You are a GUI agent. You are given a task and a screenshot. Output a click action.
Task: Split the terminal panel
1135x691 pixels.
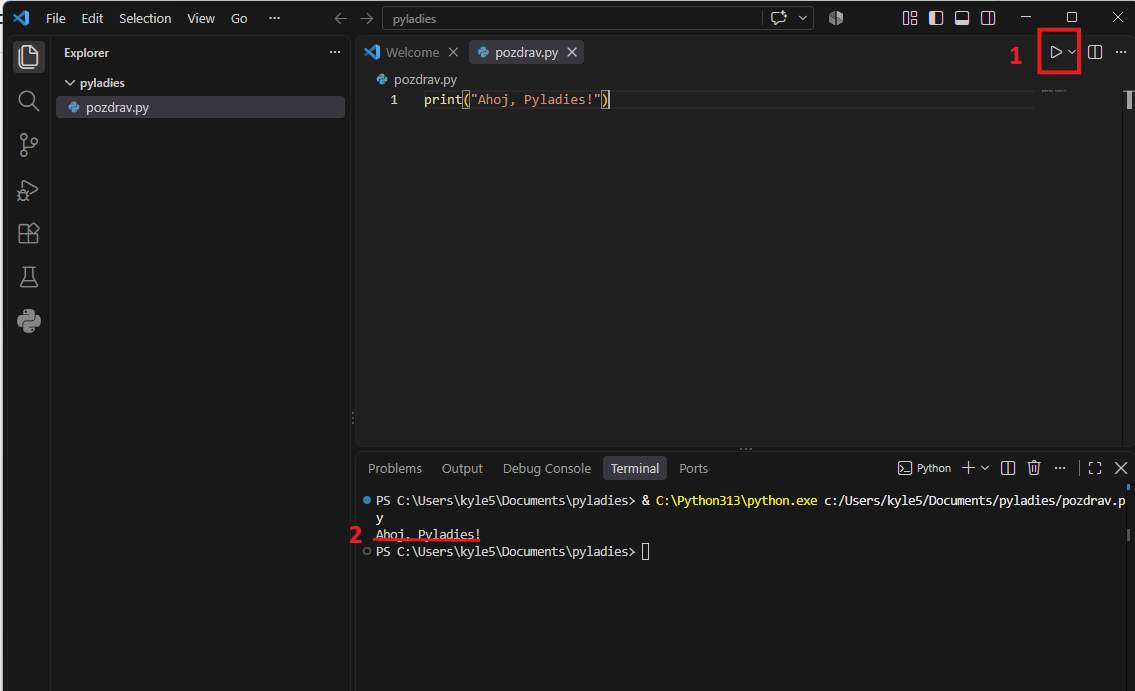(1008, 468)
